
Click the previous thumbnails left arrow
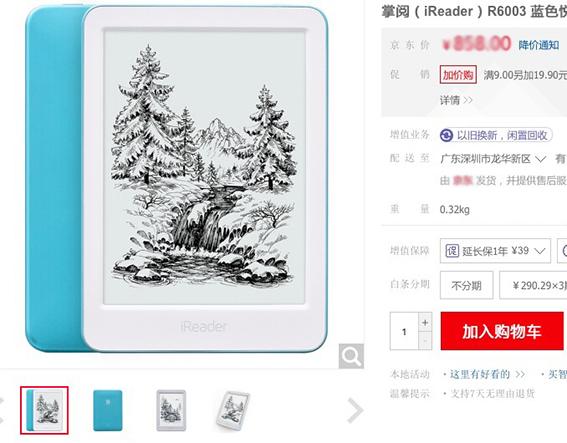coord(1,410)
